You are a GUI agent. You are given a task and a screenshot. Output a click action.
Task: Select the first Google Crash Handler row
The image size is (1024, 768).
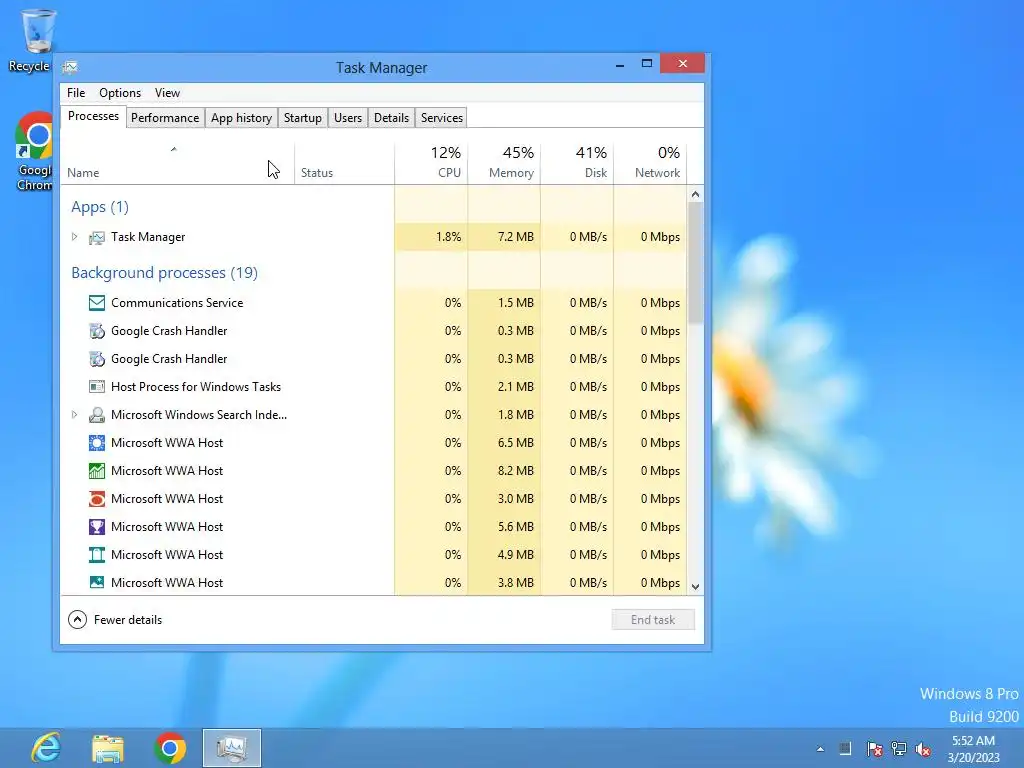(374, 331)
